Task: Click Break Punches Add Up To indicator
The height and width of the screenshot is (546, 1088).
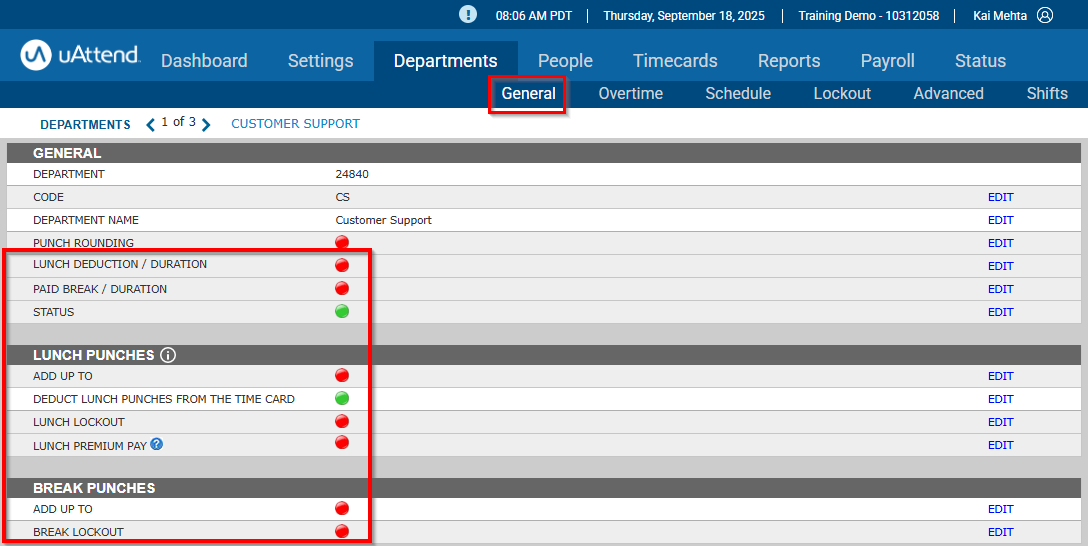Action: [x=342, y=509]
